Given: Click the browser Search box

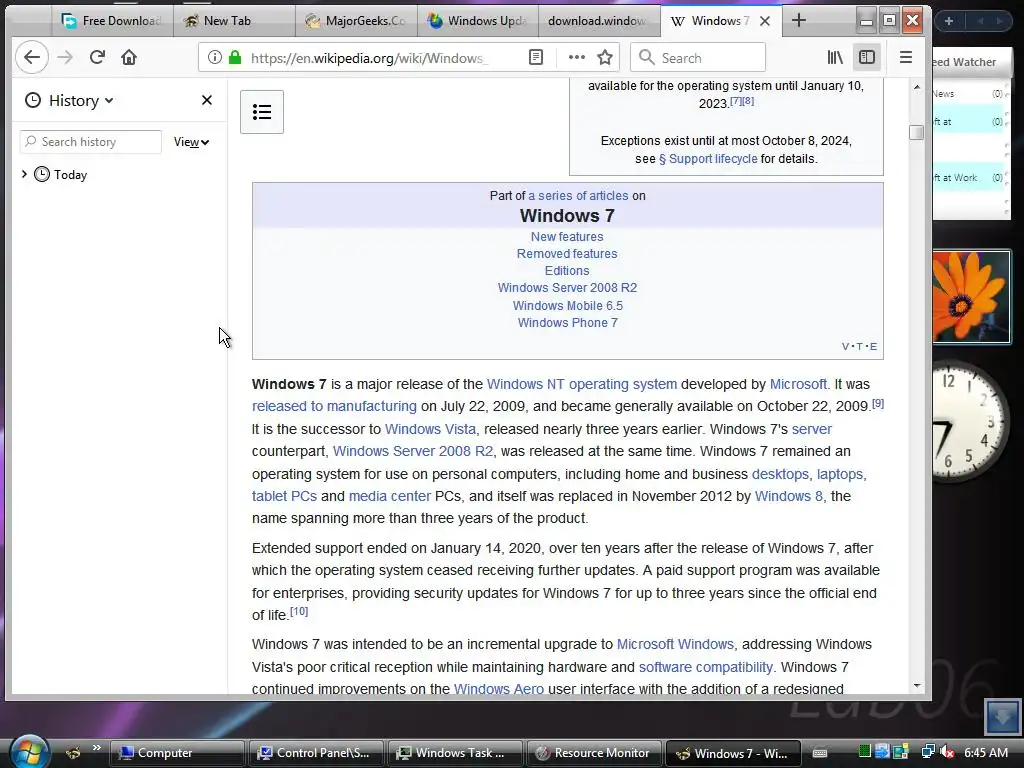Looking at the screenshot, I should [697, 57].
